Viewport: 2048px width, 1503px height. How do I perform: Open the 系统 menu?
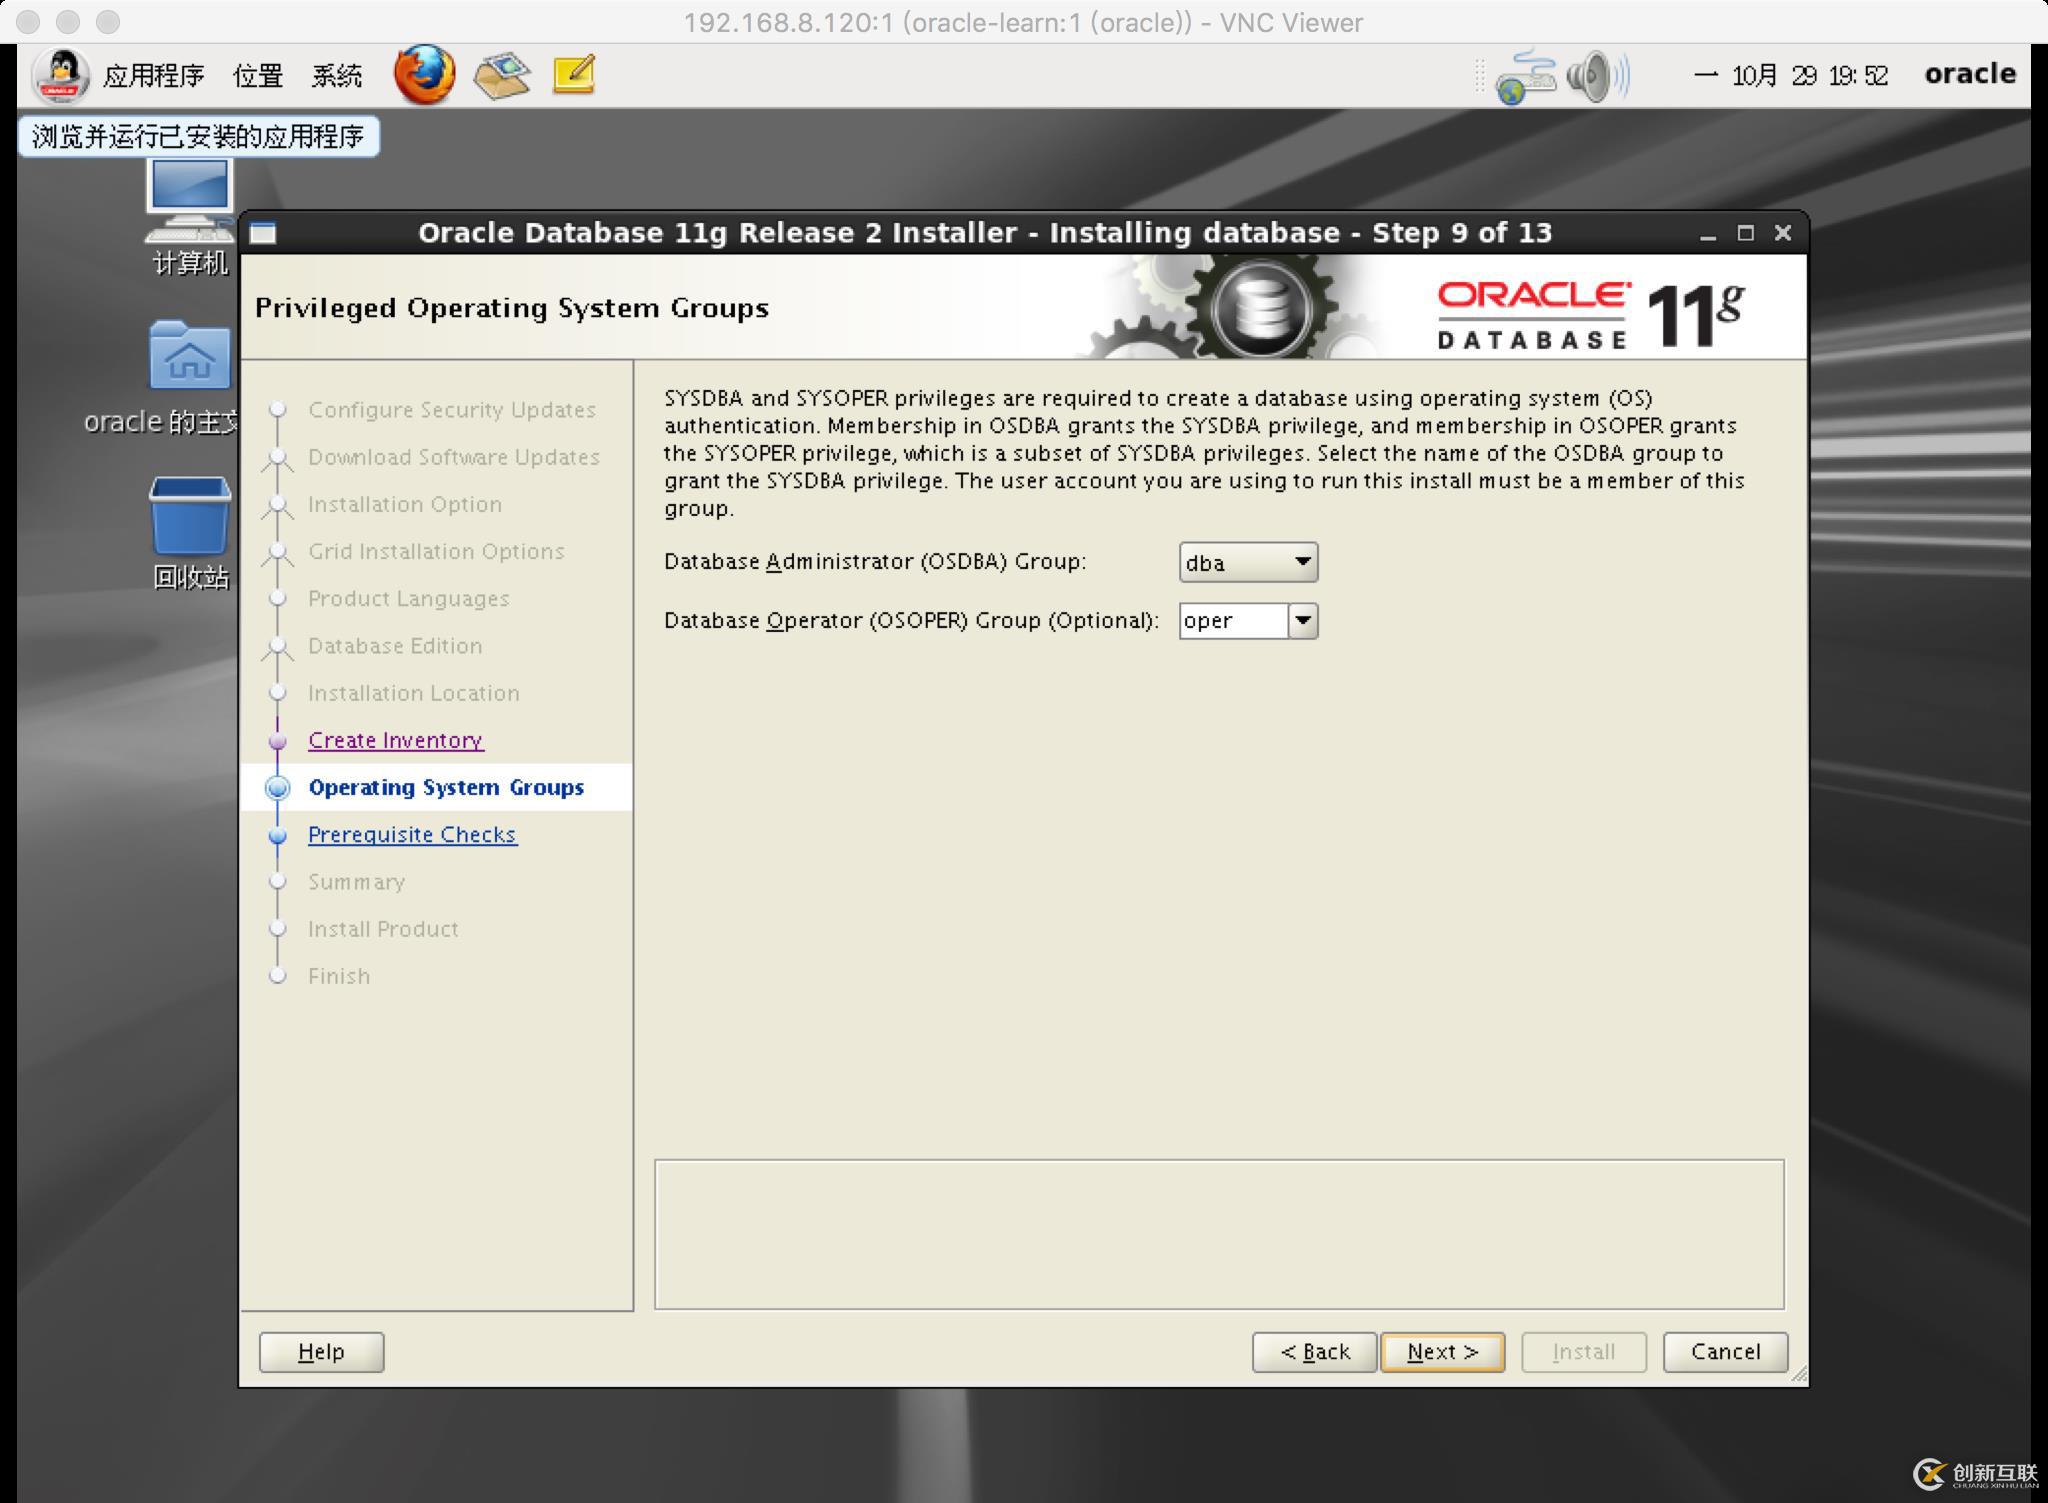(337, 76)
